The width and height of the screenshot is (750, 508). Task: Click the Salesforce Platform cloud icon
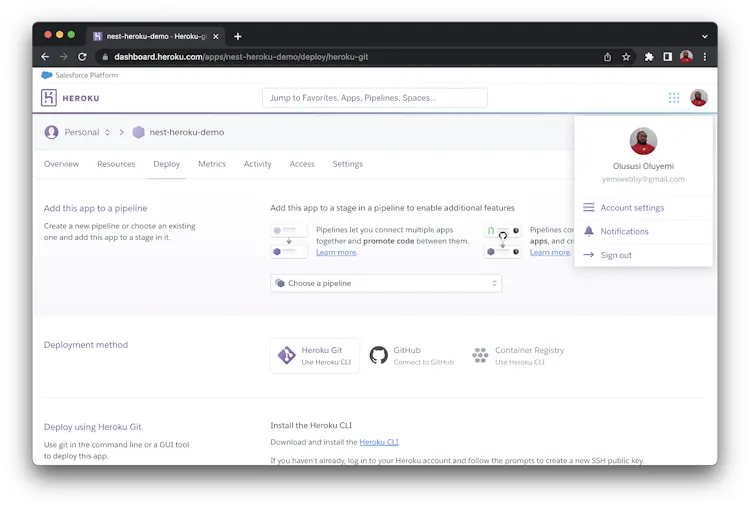pos(46,75)
